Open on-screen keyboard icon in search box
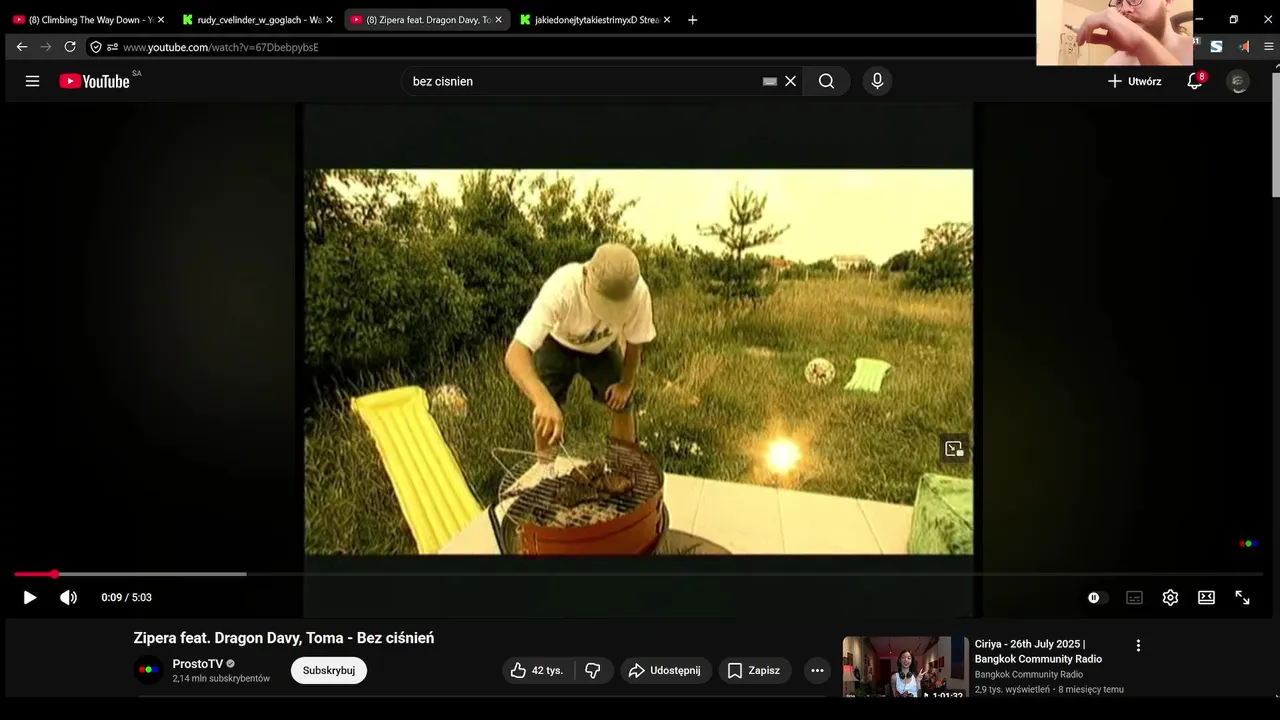This screenshot has width=1280, height=720. tap(770, 81)
